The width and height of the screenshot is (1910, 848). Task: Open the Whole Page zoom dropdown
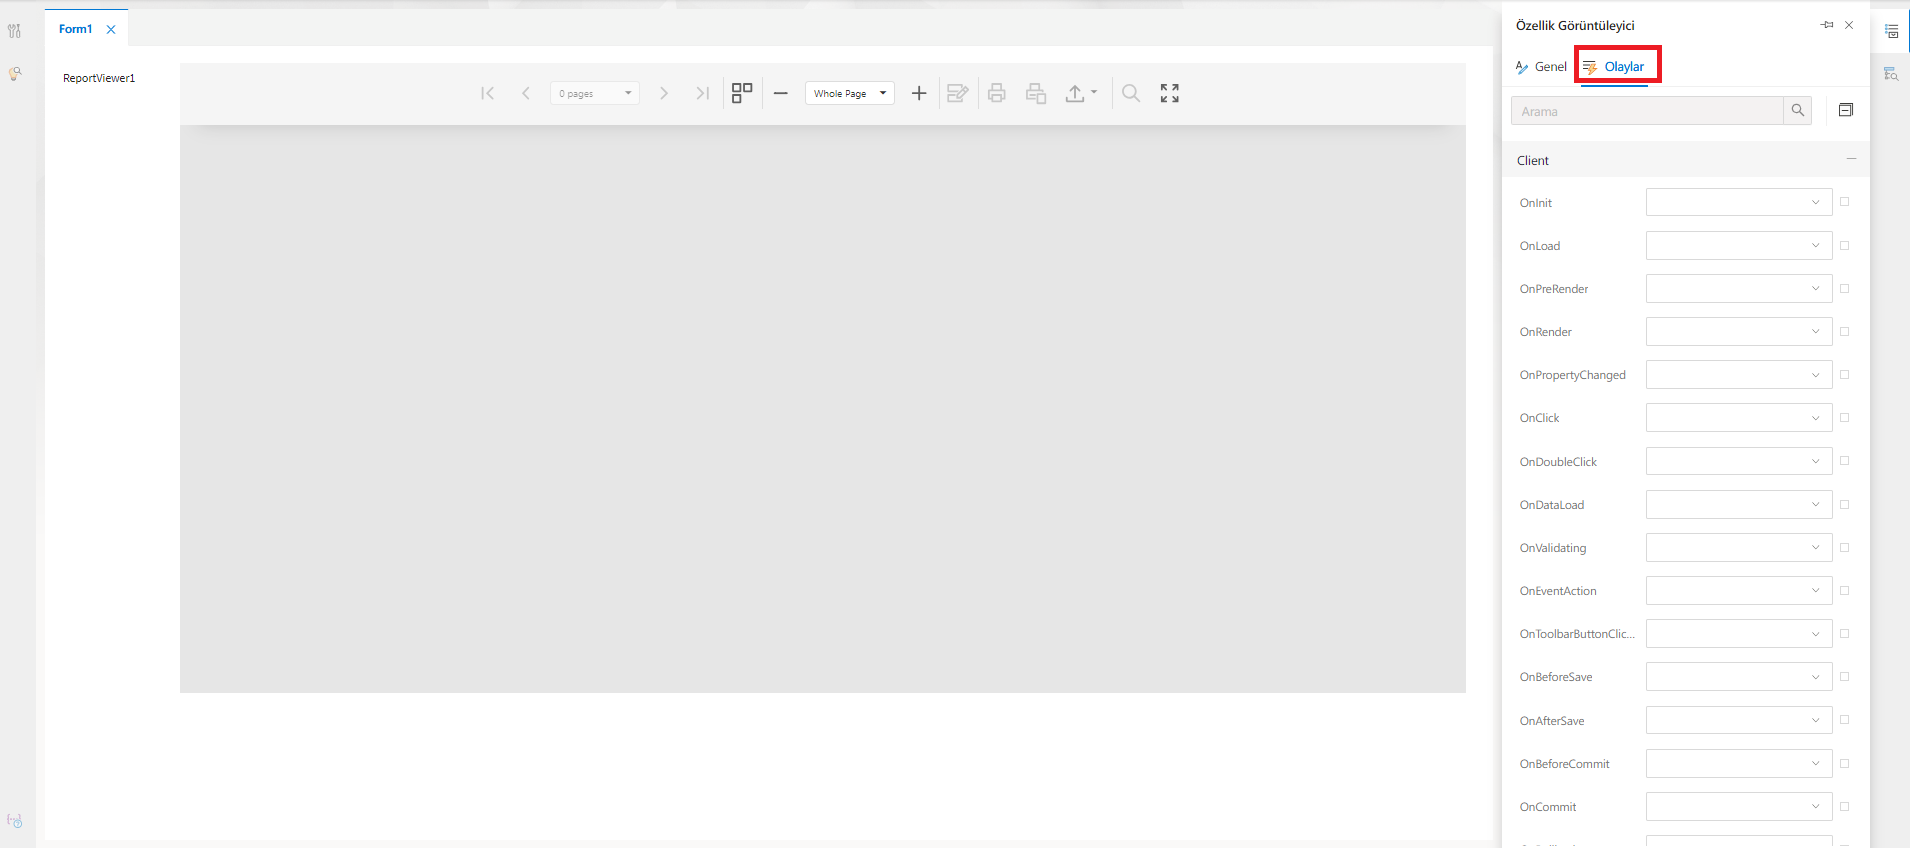coord(850,93)
